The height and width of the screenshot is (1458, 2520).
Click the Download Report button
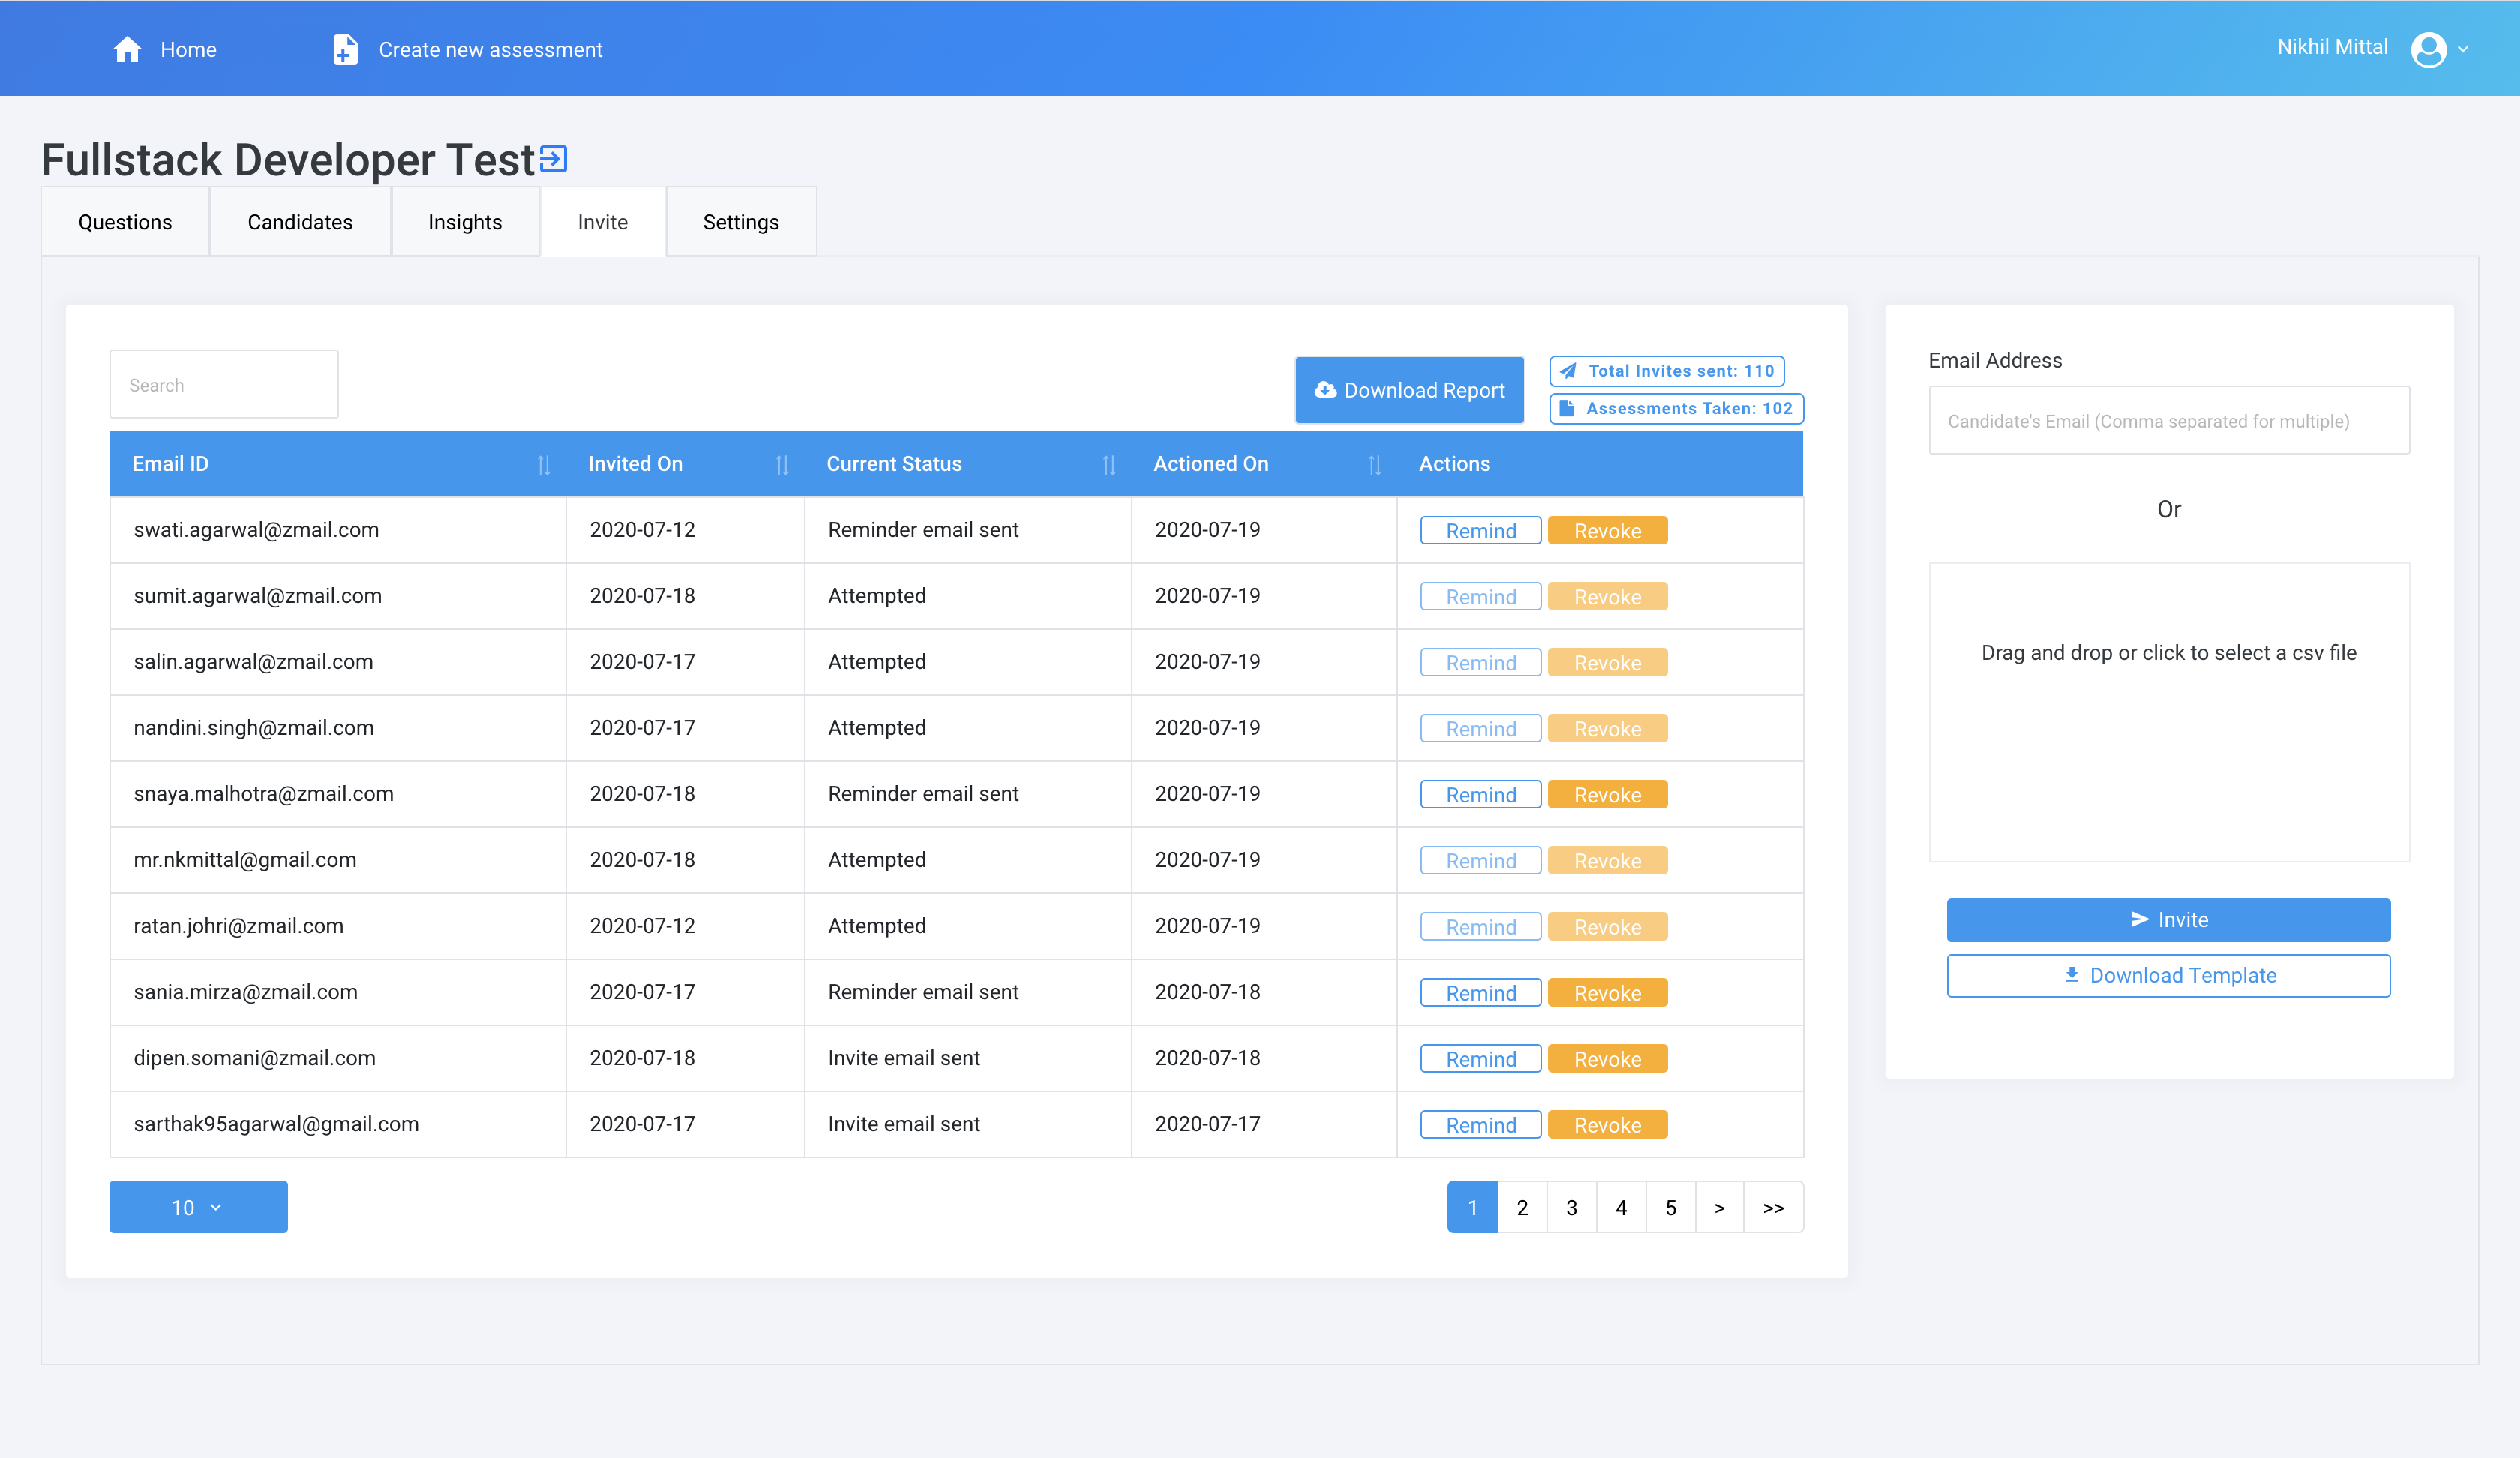tap(1409, 390)
